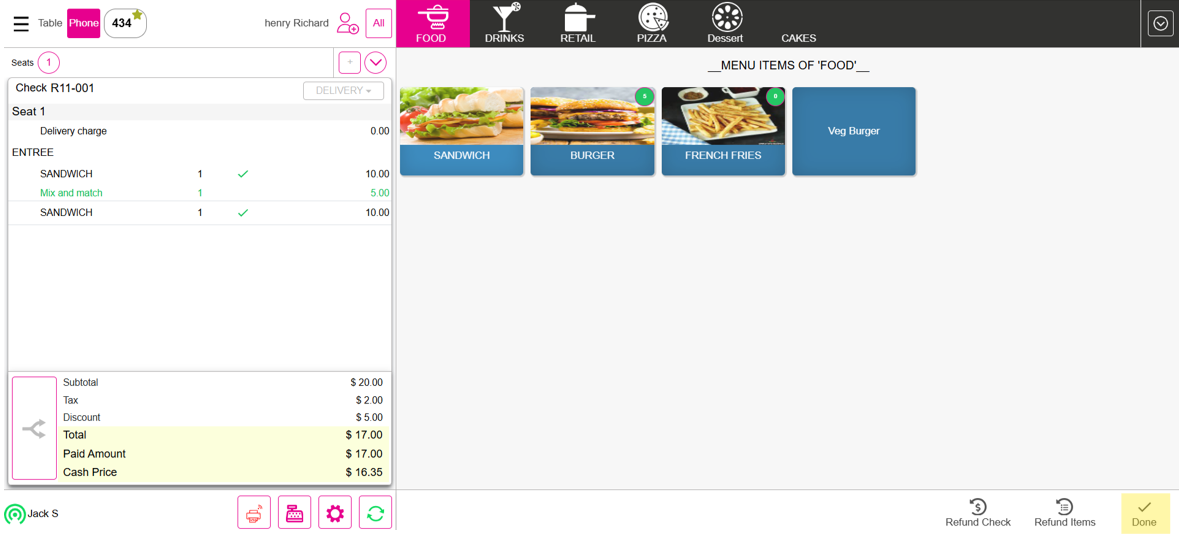
Task: Switch to the DRINKS category tab
Action: pyautogui.click(x=504, y=24)
